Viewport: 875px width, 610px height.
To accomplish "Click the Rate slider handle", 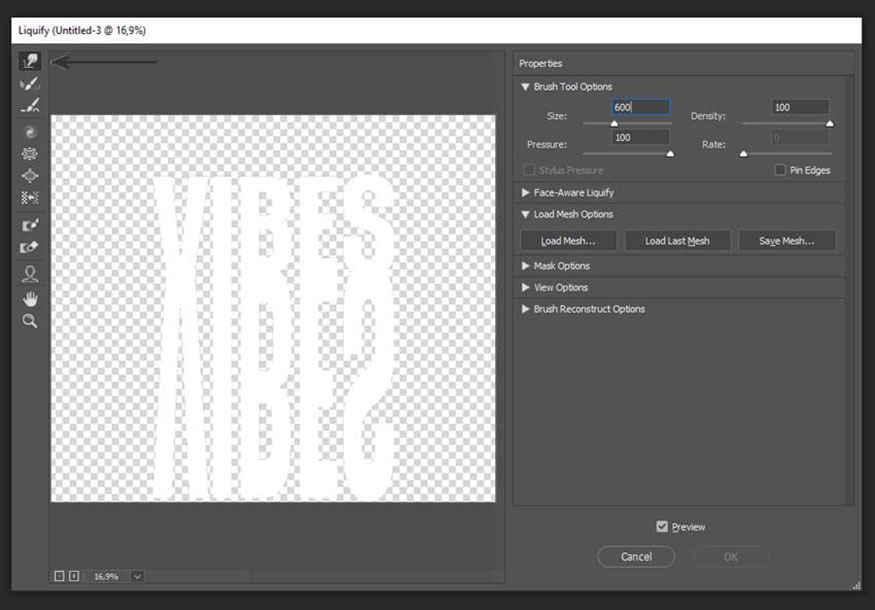I will pyautogui.click(x=743, y=153).
